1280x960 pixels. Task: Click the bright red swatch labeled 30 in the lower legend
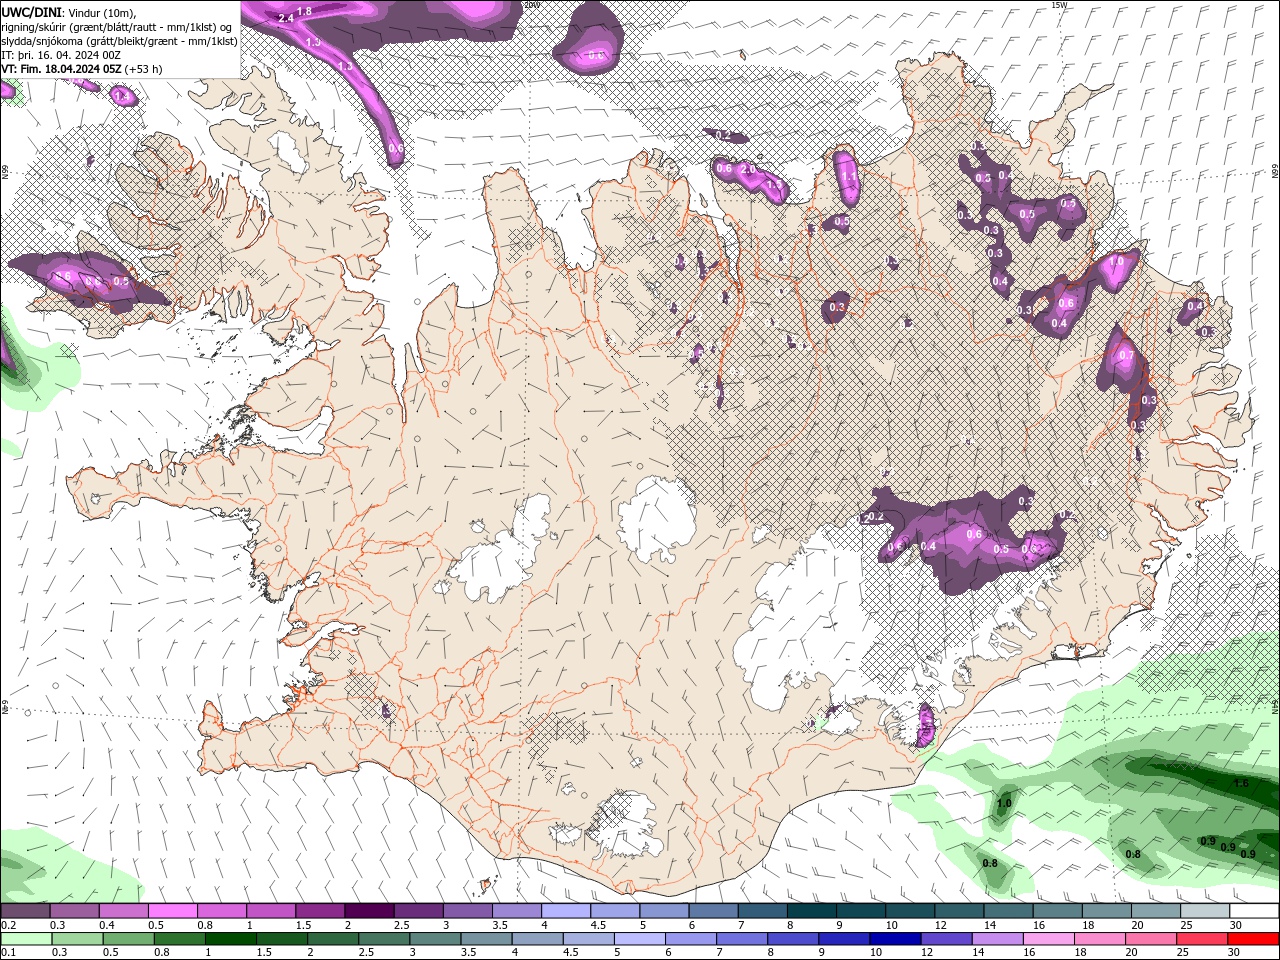[1254, 939]
